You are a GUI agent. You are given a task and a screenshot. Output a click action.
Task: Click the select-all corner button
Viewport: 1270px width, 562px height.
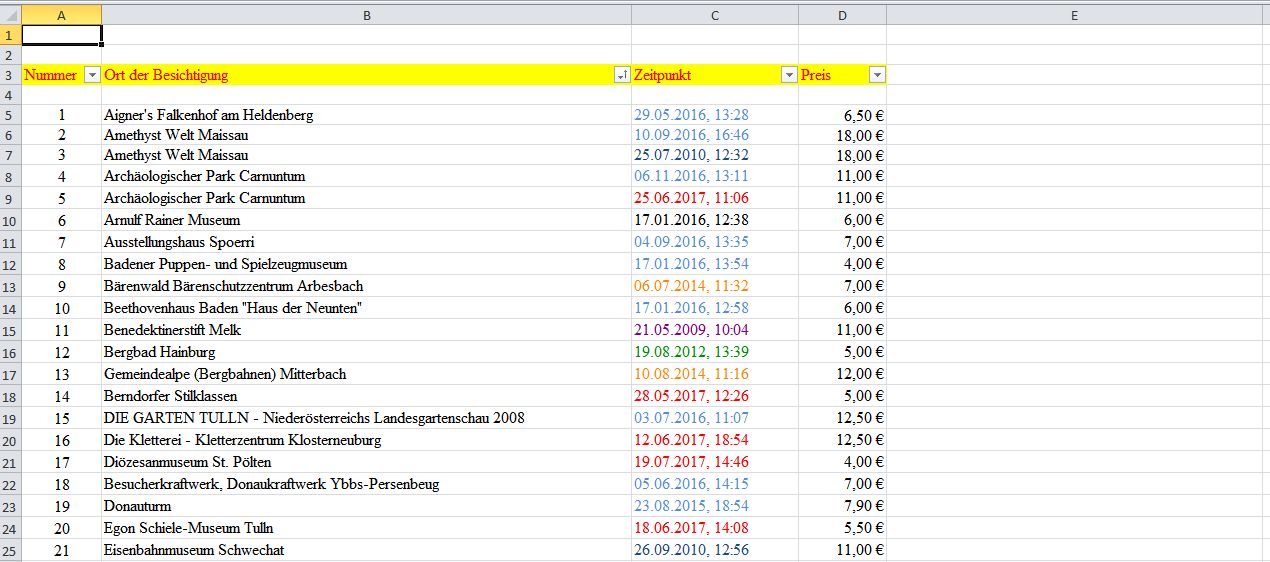10,15
